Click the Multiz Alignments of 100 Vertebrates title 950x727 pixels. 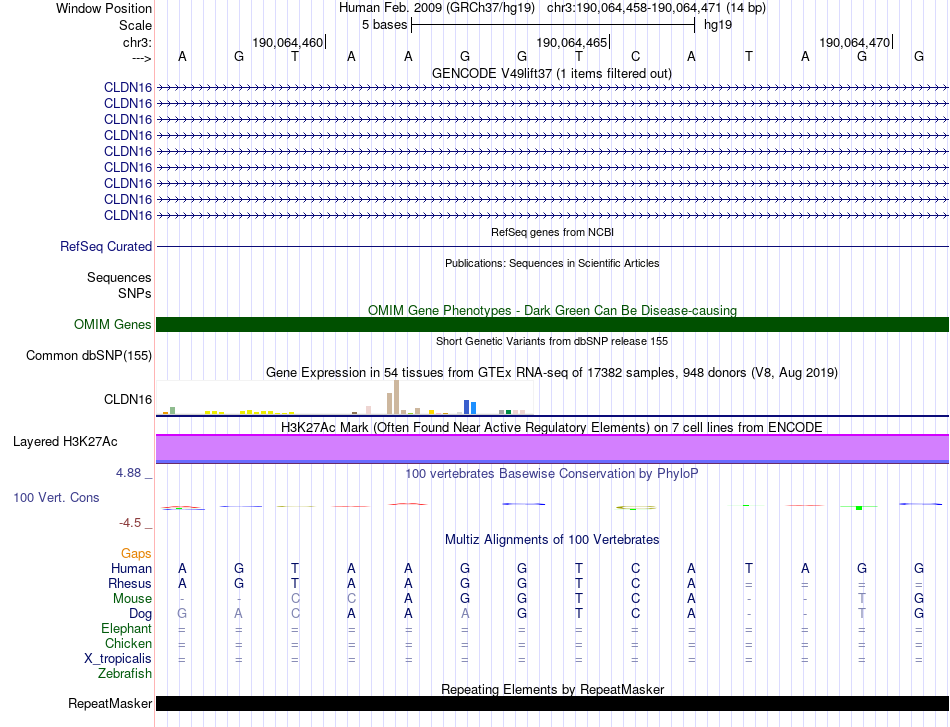tap(551, 539)
